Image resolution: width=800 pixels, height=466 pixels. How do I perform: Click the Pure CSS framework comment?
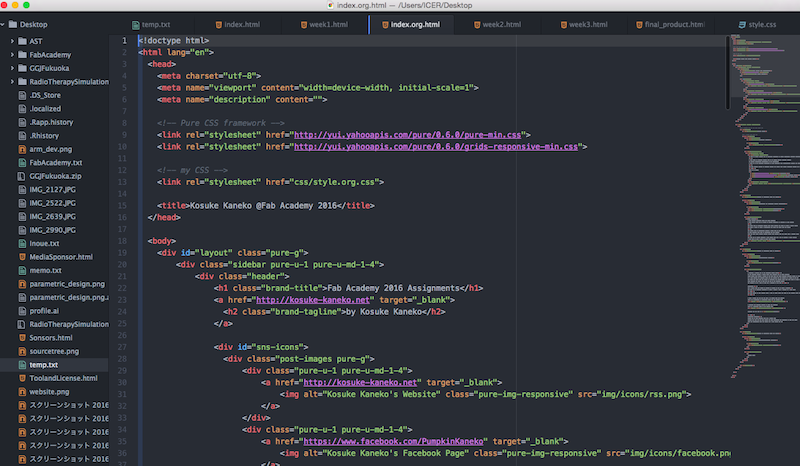coord(220,123)
